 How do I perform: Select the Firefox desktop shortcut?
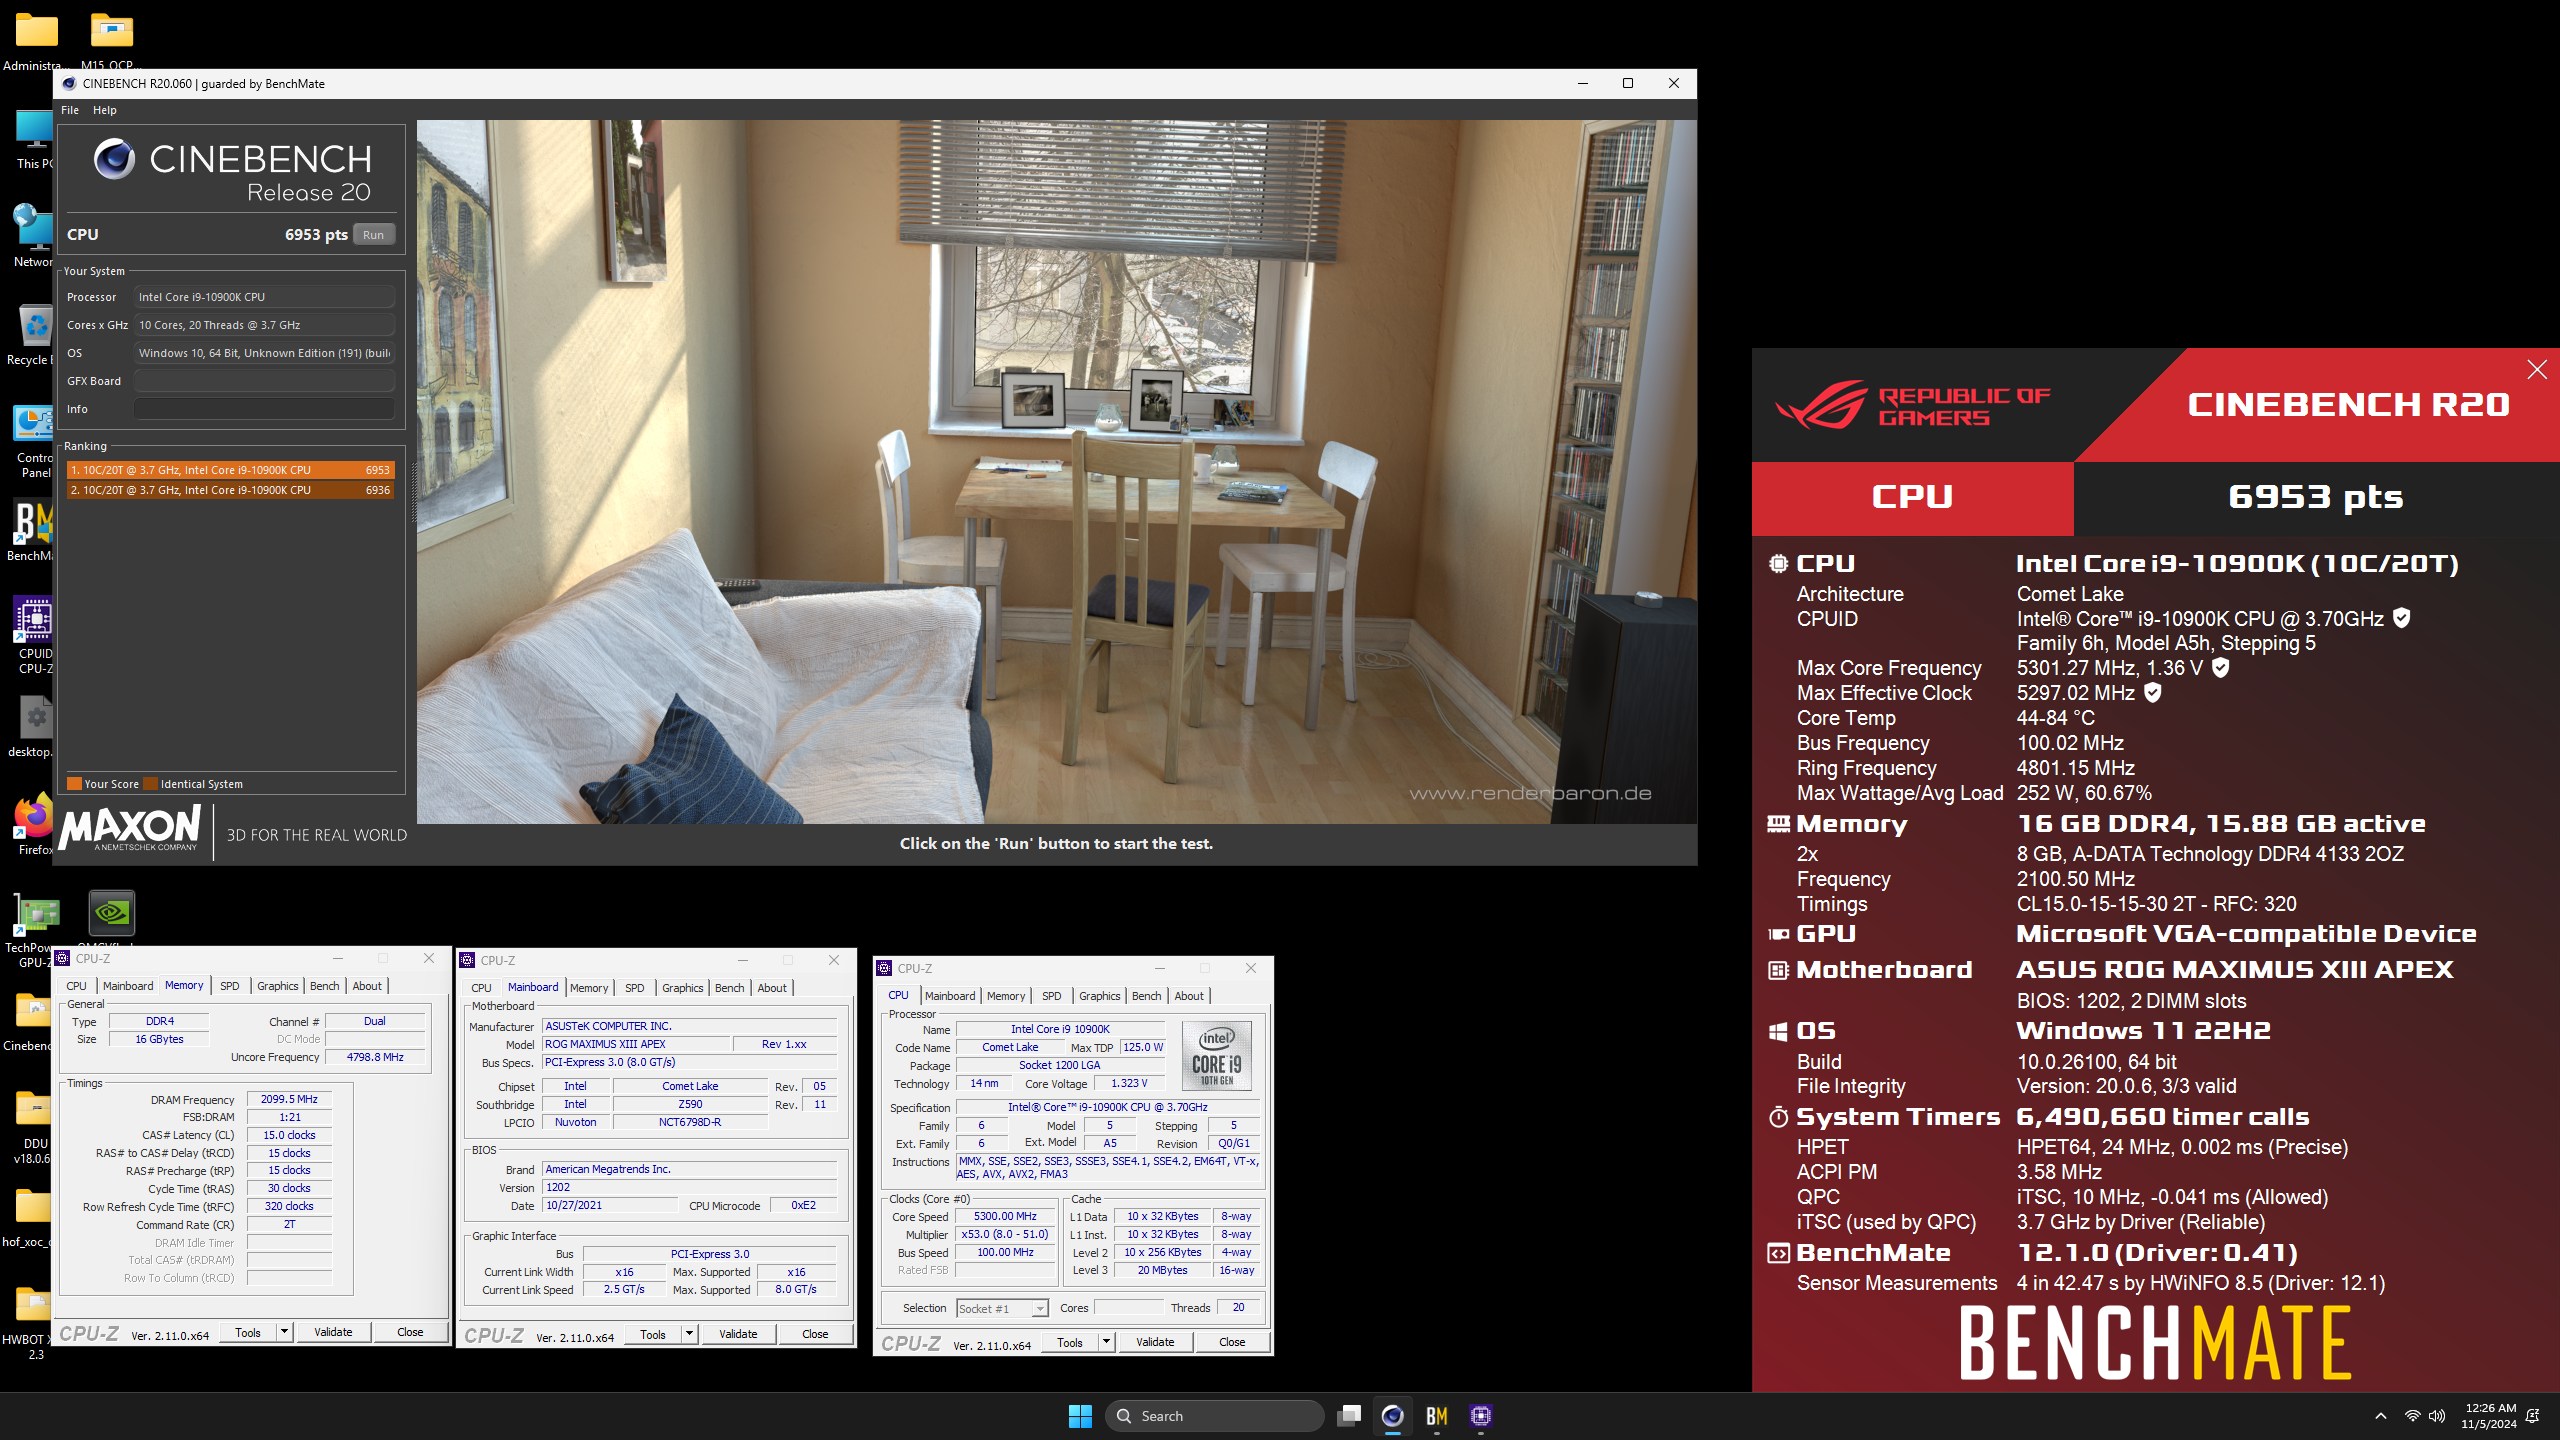[34, 825]
